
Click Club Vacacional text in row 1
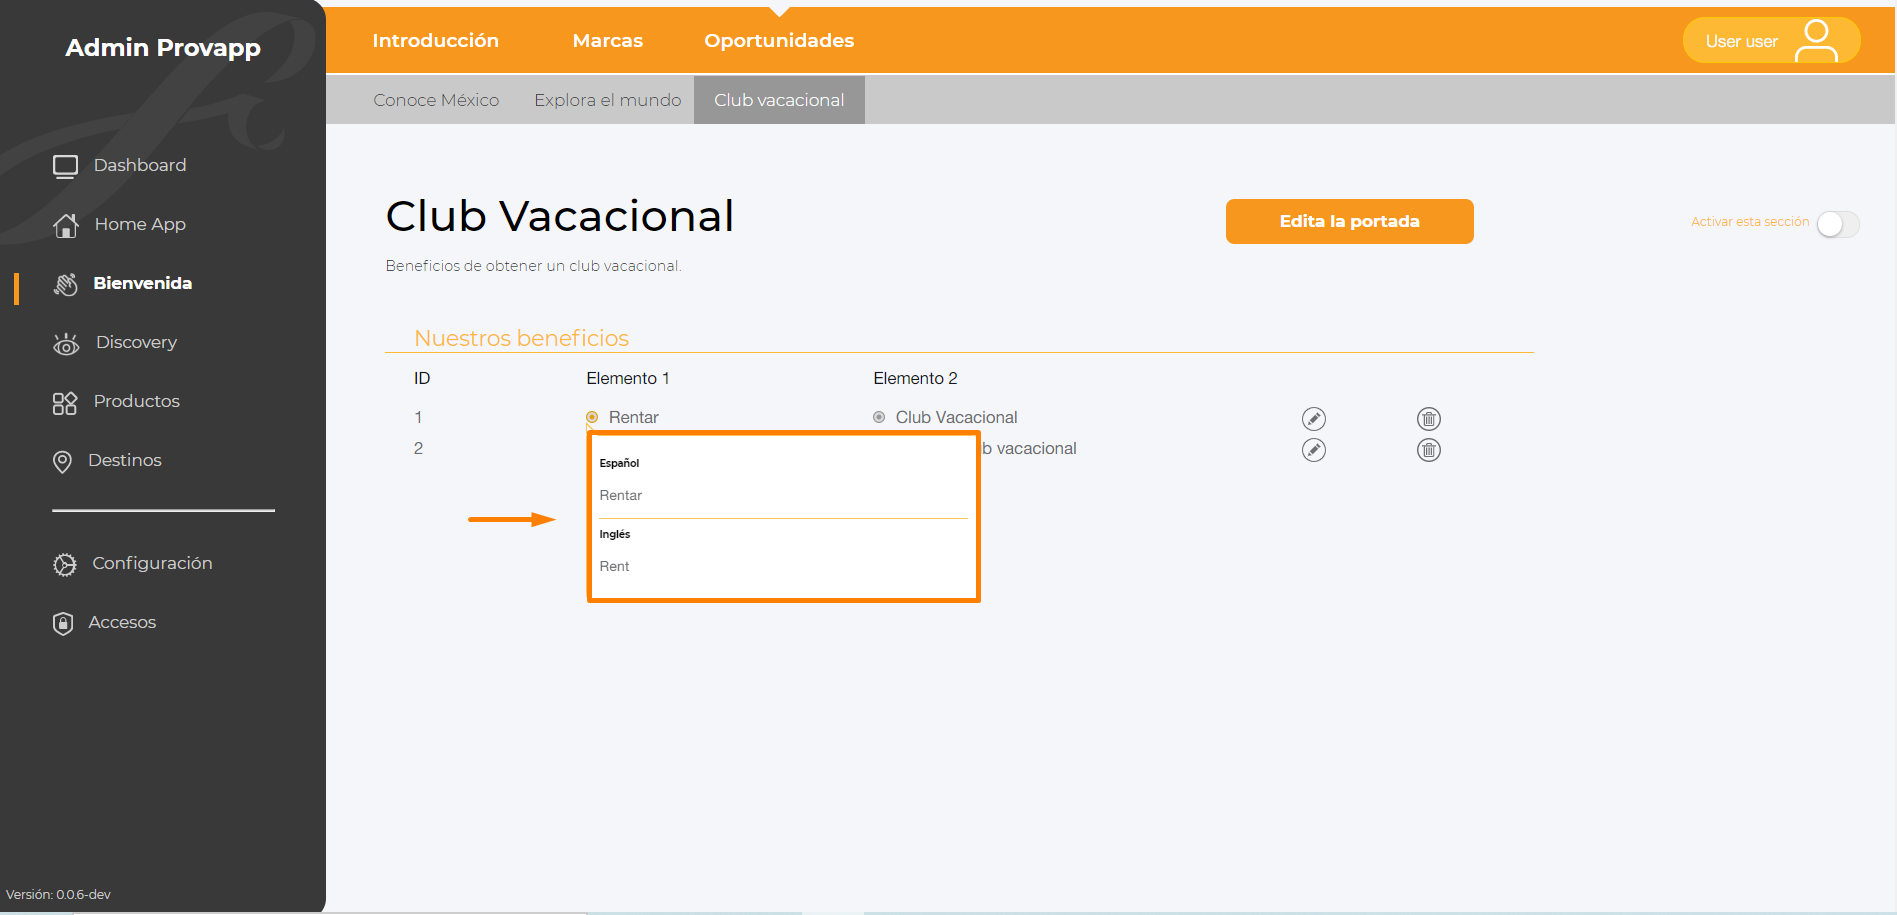(x=956, y=417)
